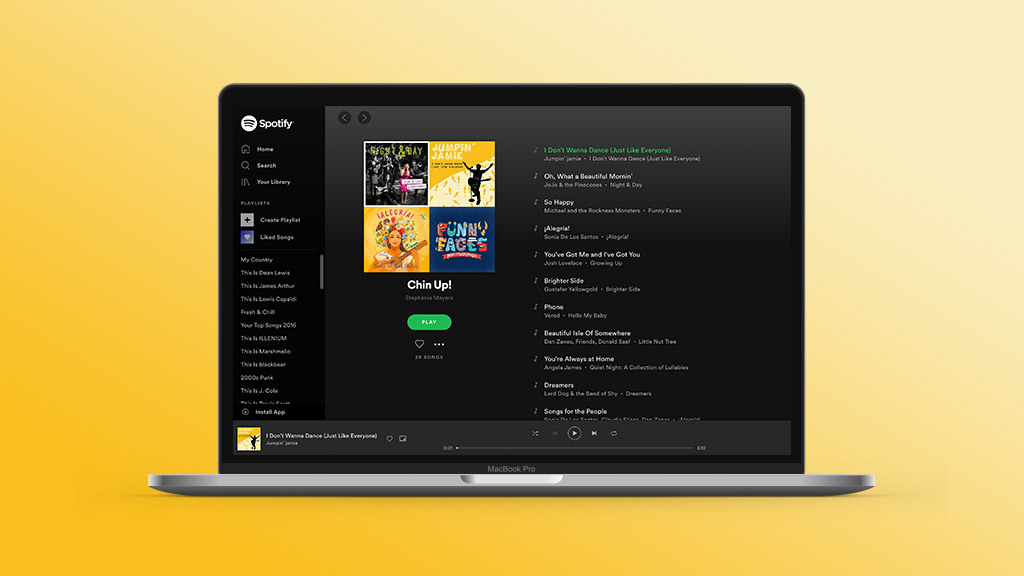Image resolution: width=1024 pixels, height=576 pixels.
Task: Open the three-dot menu under the Play button
Action: (x=439, y=344)
